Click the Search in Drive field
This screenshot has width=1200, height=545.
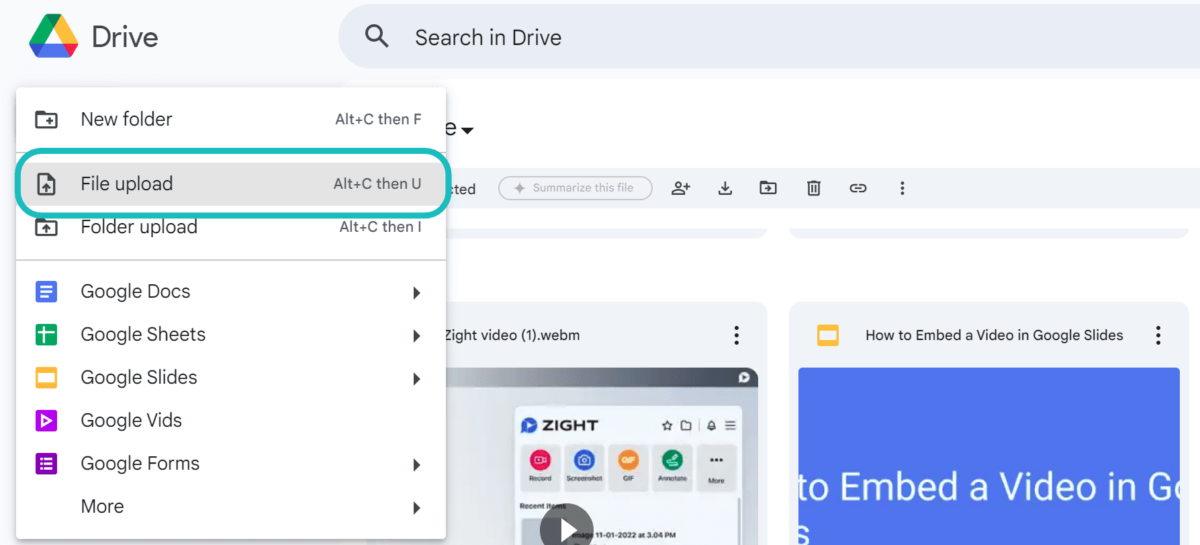(700, 37)
